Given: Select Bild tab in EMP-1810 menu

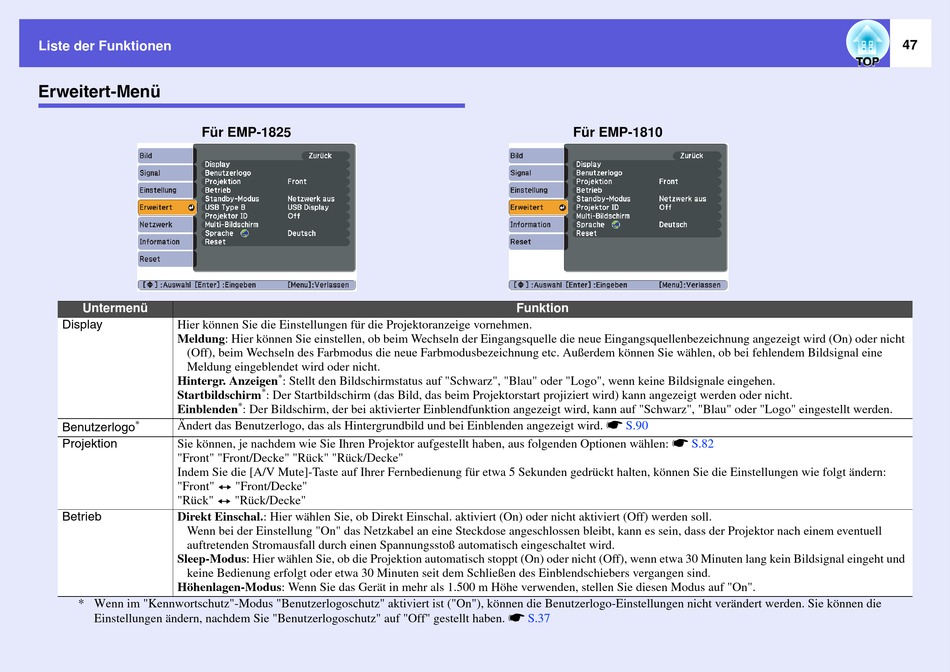Looking at the screenshot, I should click(536, 156).
